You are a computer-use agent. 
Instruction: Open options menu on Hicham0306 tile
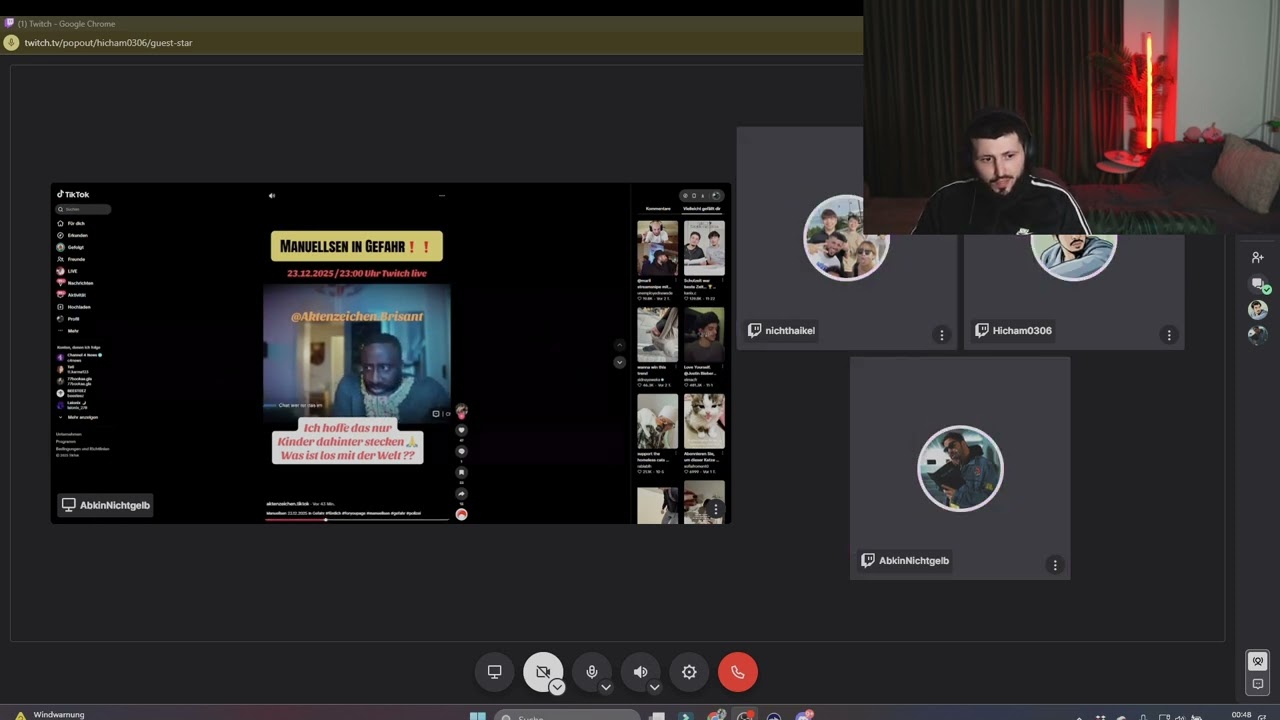[1169, 335]
